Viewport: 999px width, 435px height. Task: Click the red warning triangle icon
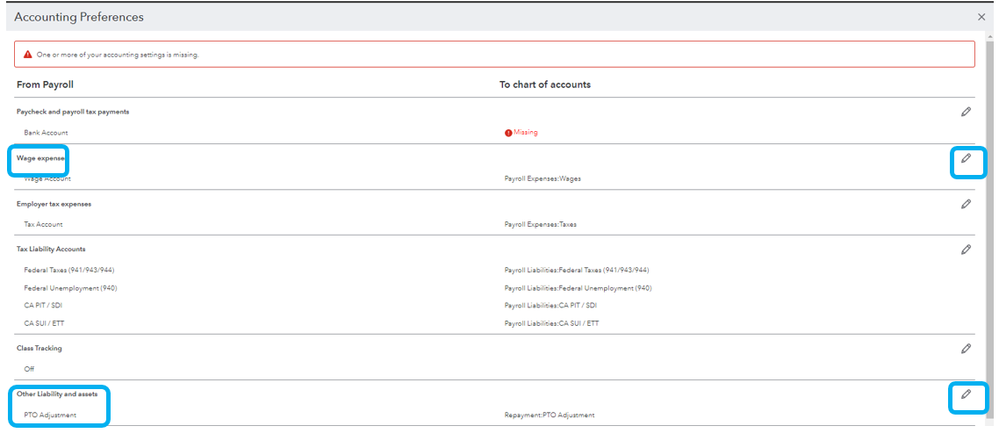27,54
